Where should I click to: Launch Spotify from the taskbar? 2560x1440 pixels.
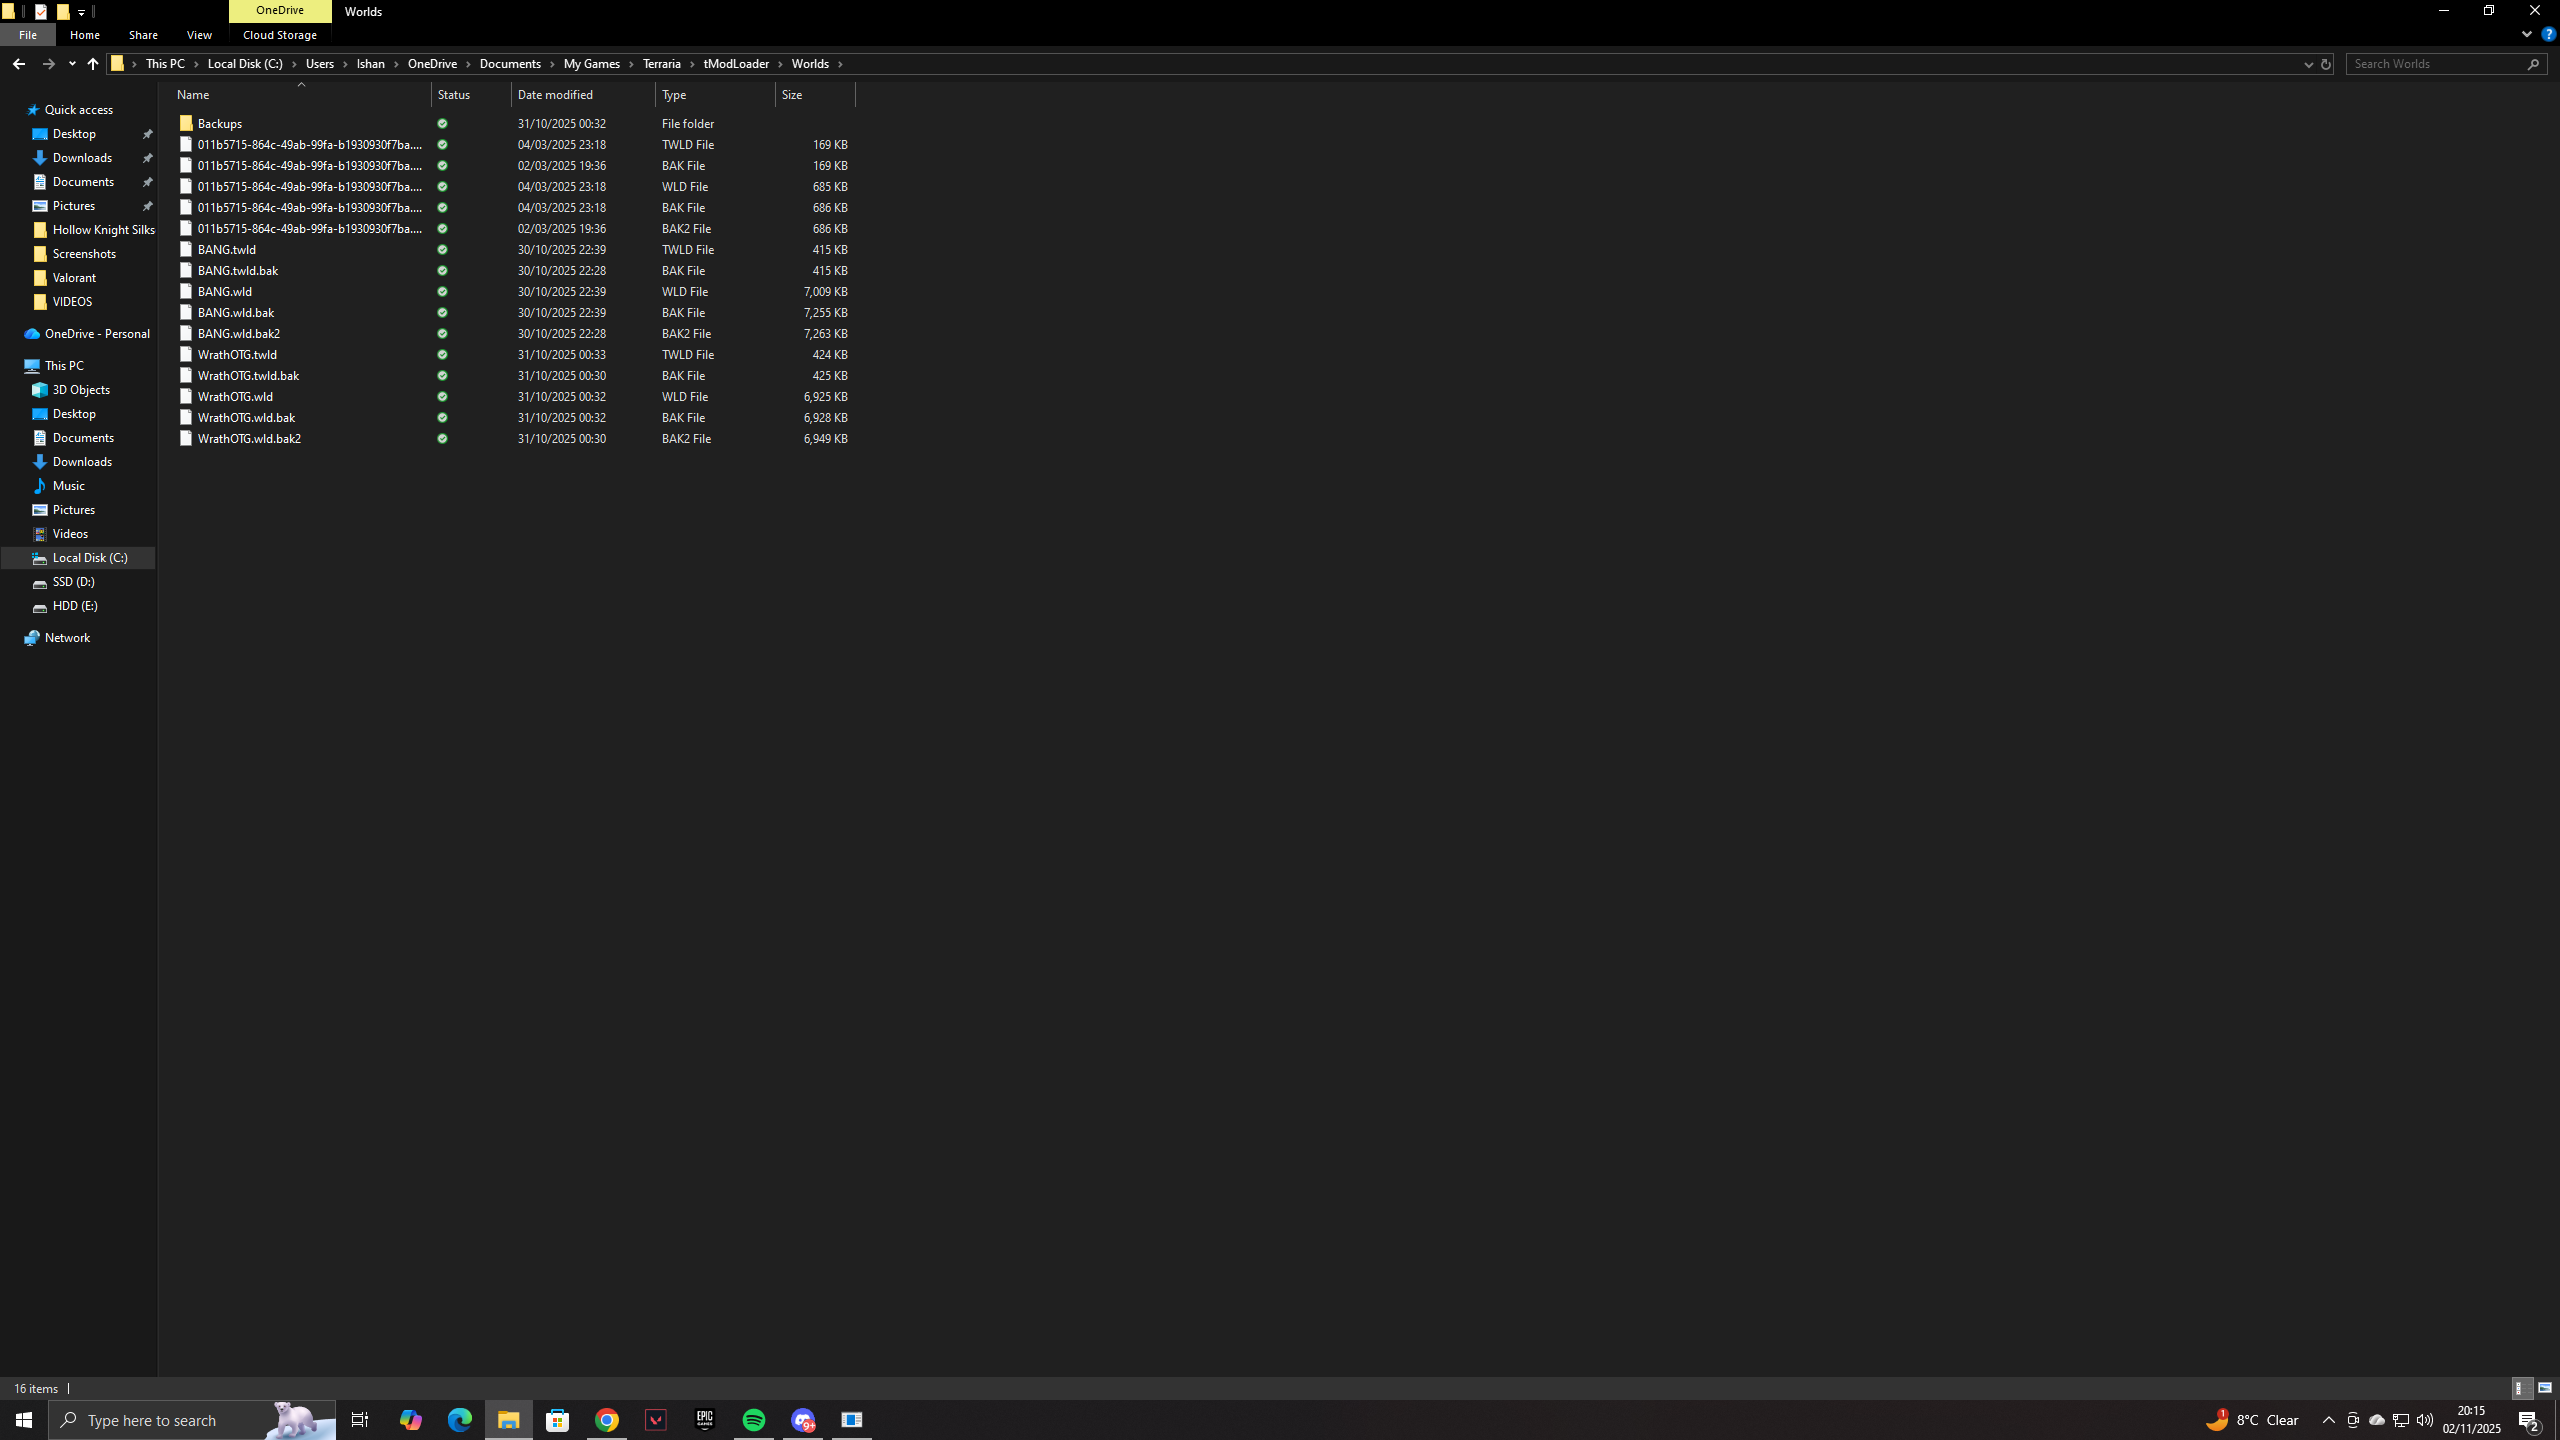click(x=754, y=1419)
